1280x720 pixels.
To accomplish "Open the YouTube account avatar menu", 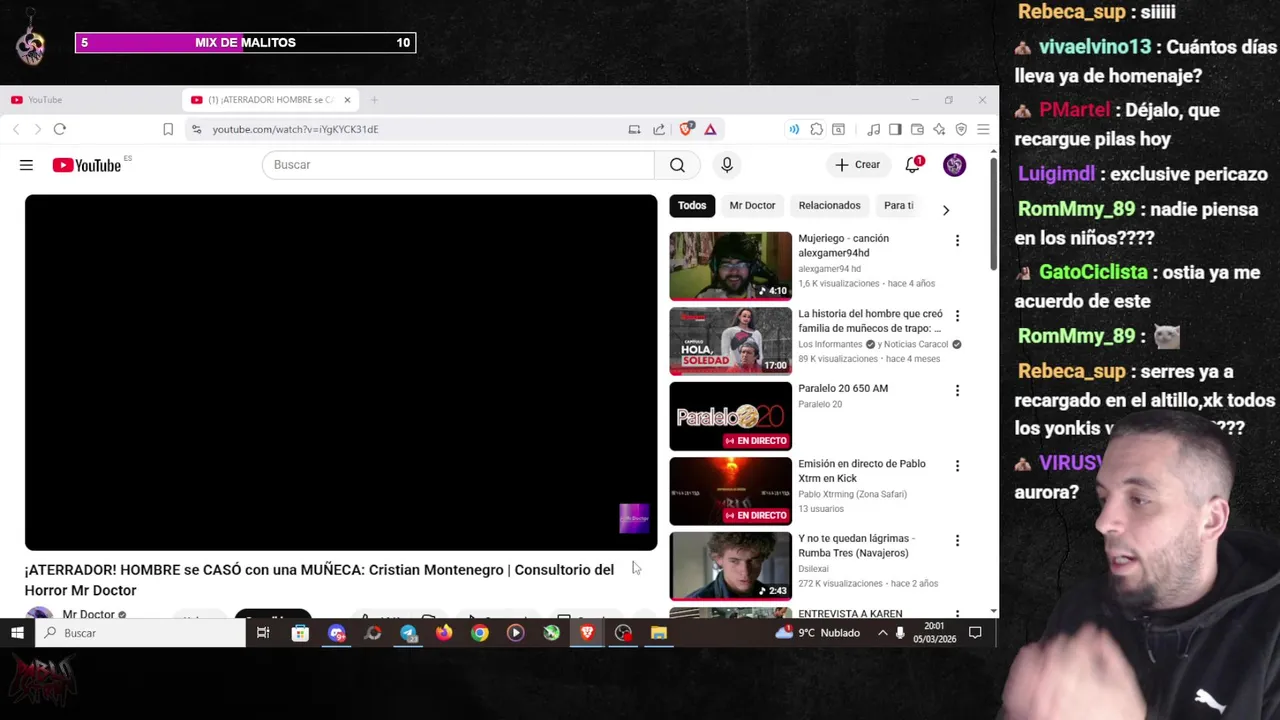I will tap(955, 165).
